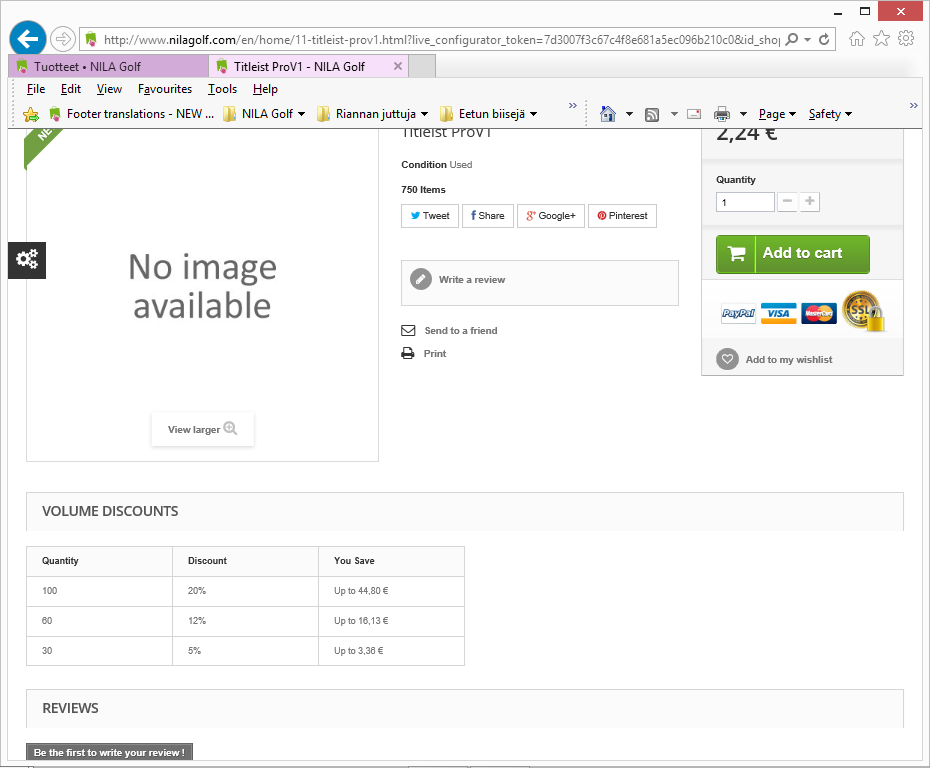Open the Safety dropdown menu
This screenshot has width=930, height=768.
point(830,114)
